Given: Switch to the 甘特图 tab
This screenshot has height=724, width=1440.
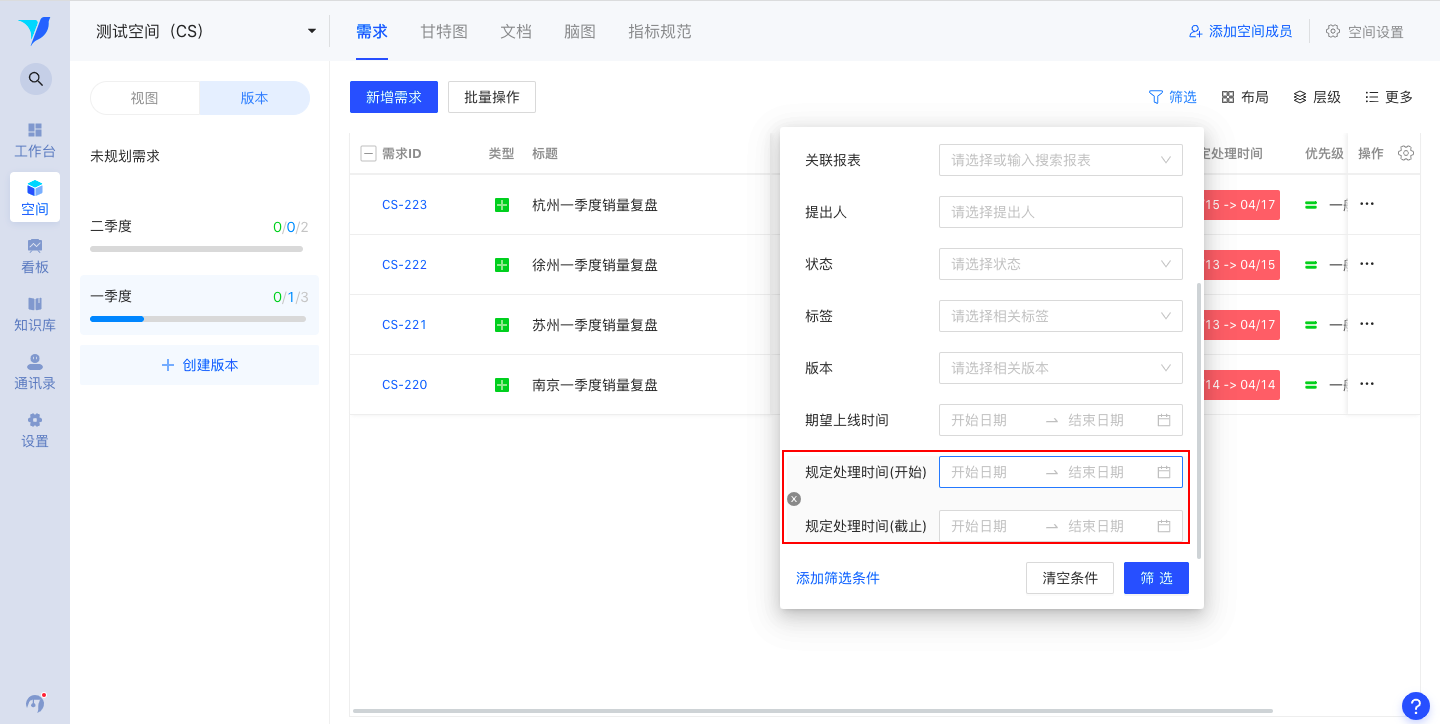Looking at the screenshot, I should (443, 31).
